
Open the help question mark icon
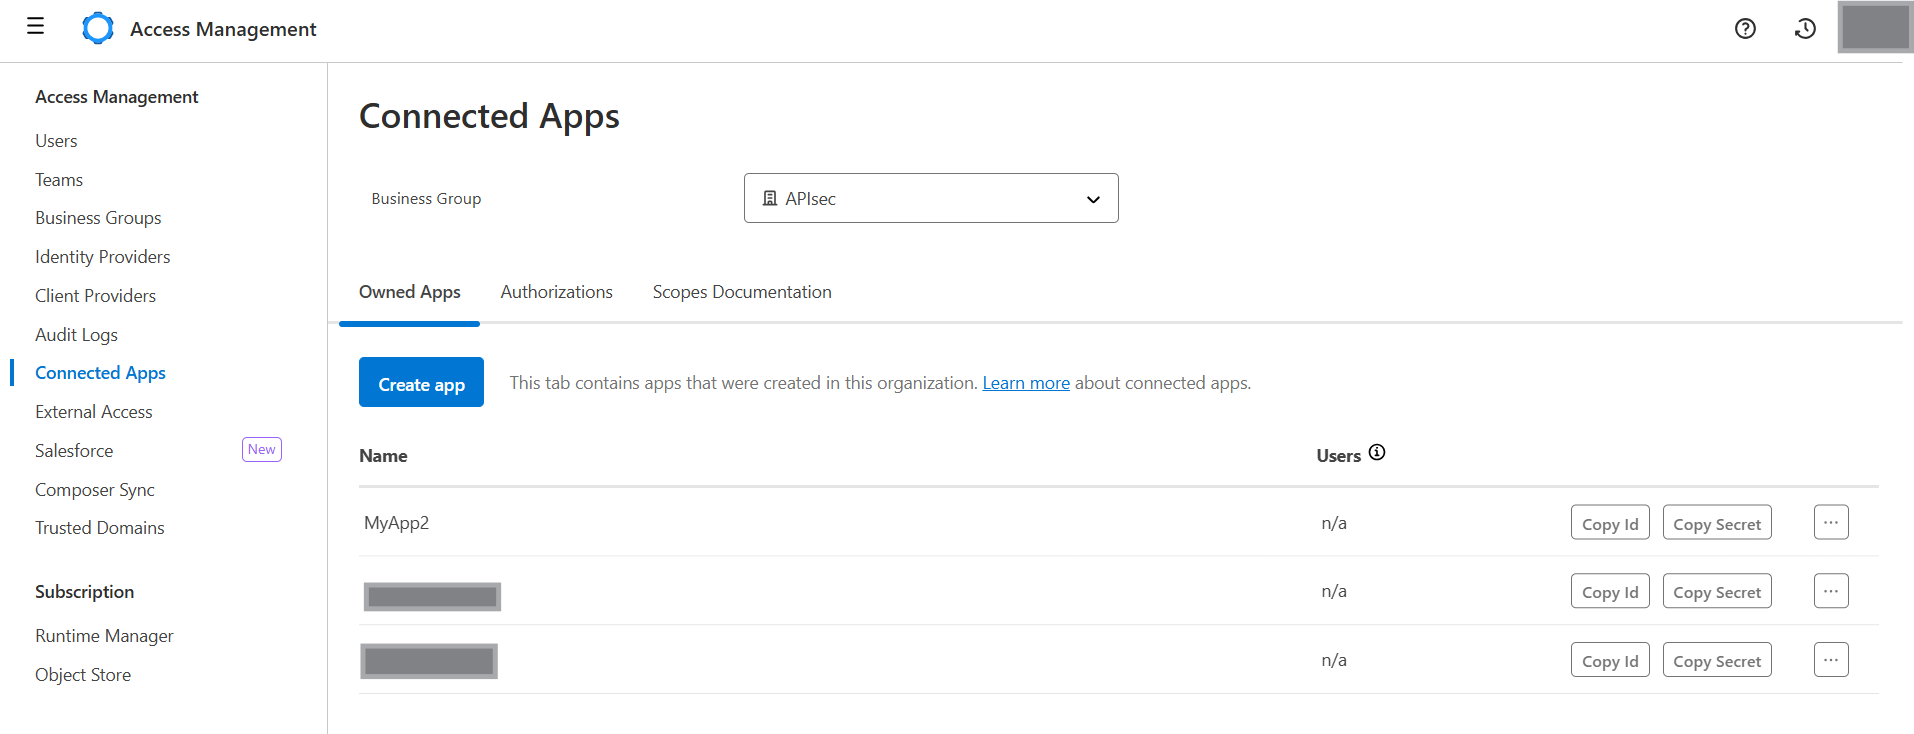coord(1745,29)
